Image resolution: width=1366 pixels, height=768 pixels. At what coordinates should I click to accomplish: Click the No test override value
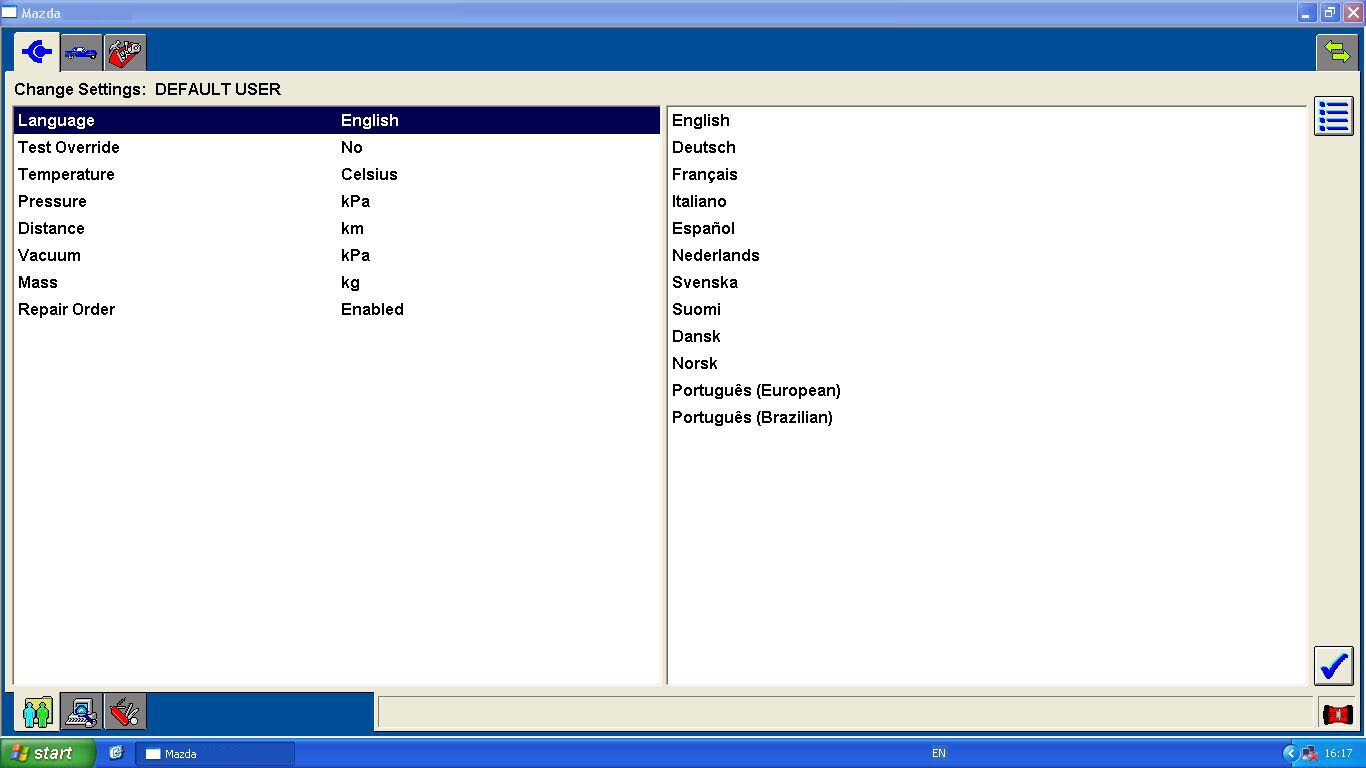coord(351,147)
